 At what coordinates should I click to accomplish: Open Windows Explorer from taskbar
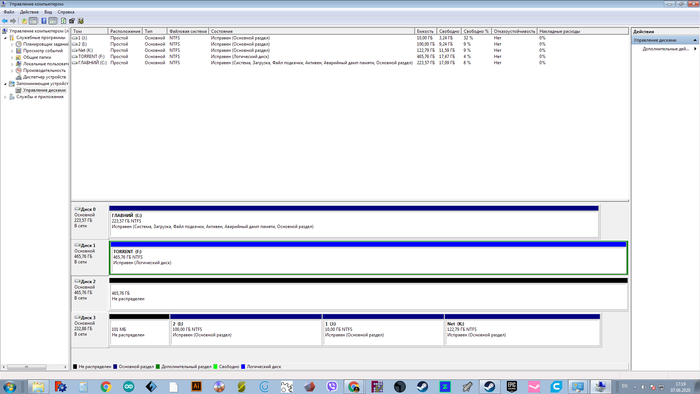click(38, 386)
